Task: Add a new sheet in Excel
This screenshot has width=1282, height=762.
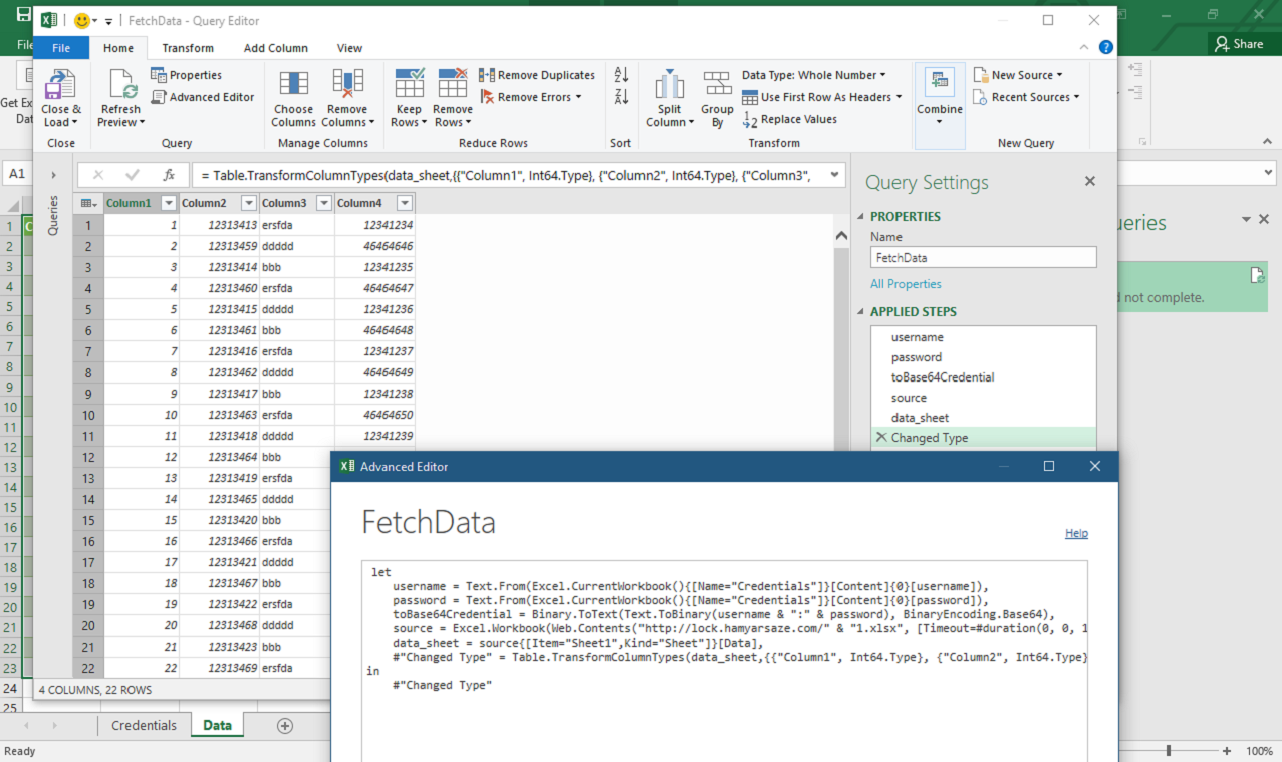Action: (284, 726)
